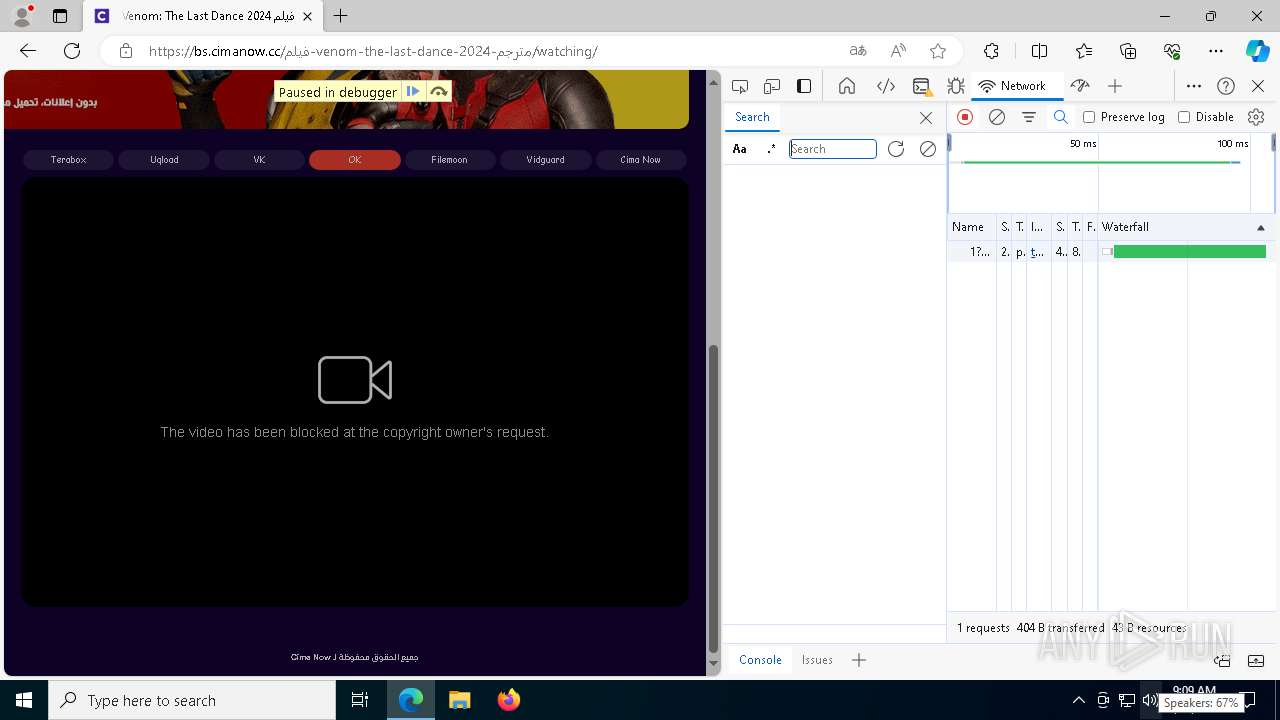Add a drawer tool with plus
Viewport: 1280px width, 720px height.
point(859,660)
